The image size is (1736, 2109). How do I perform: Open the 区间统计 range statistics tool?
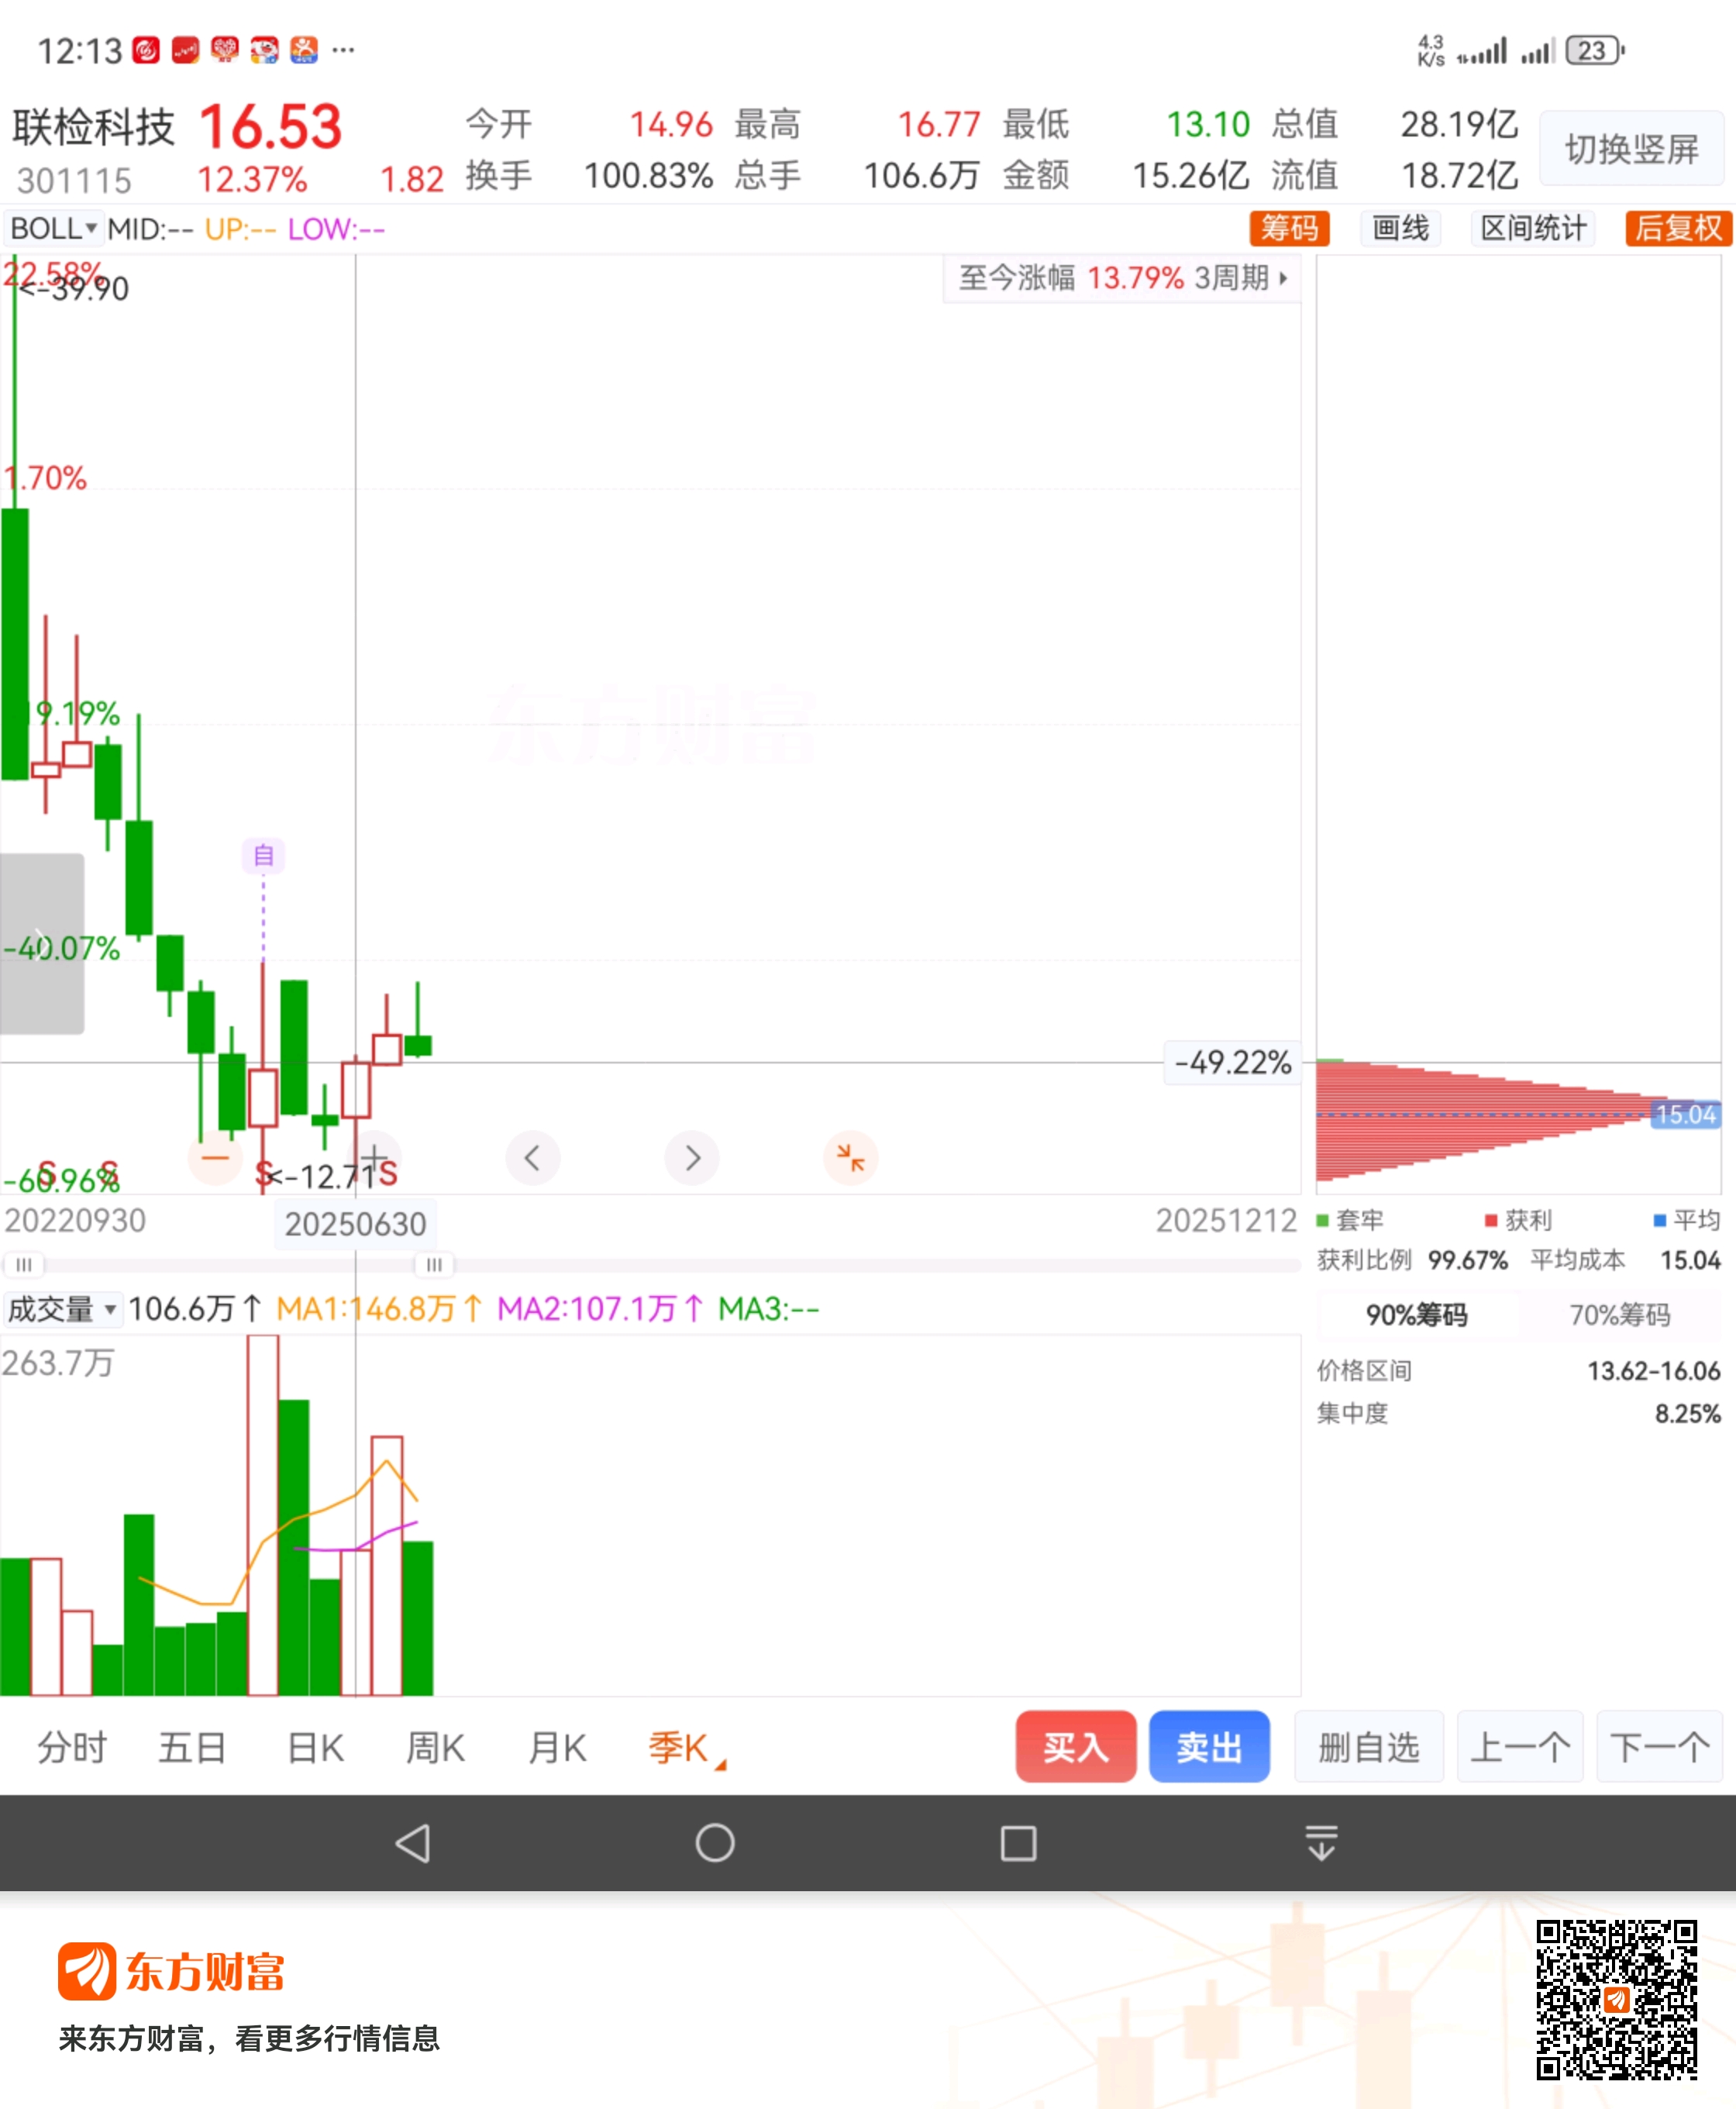tap(1532, 229)
